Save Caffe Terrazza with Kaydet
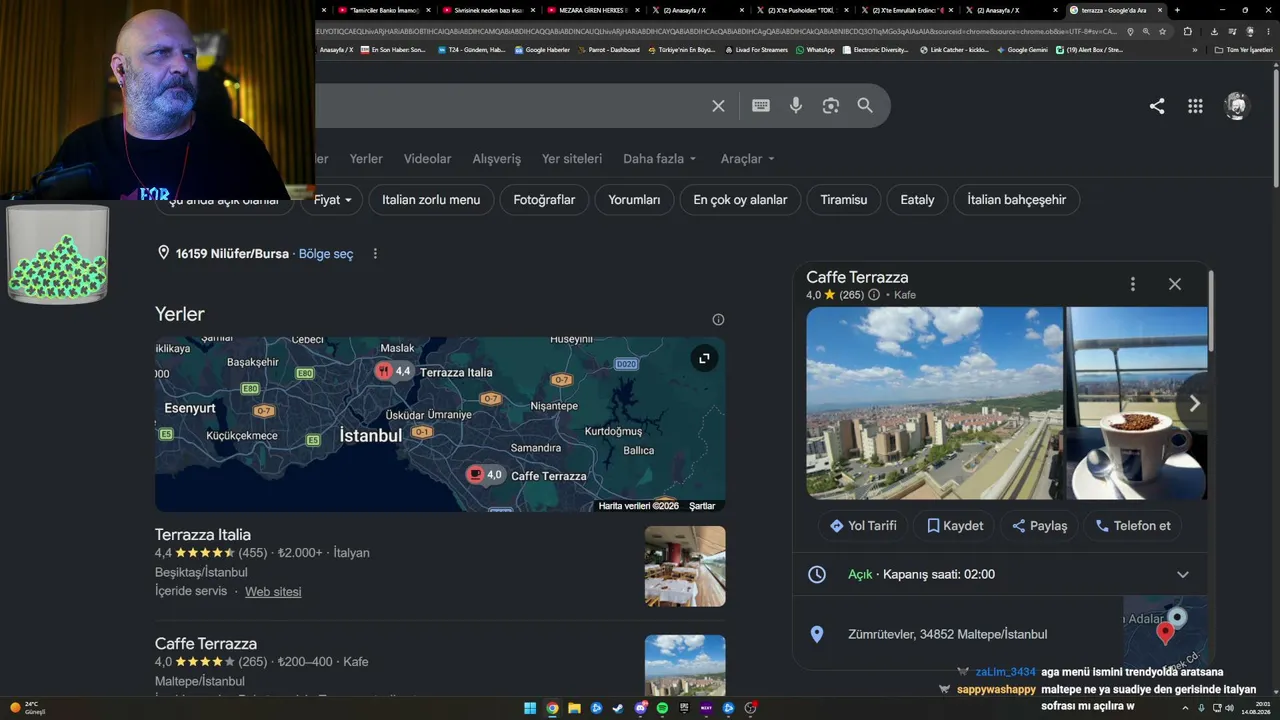Image resolution: width=1280 pixels, height=720 pixels. pos(954,526)
